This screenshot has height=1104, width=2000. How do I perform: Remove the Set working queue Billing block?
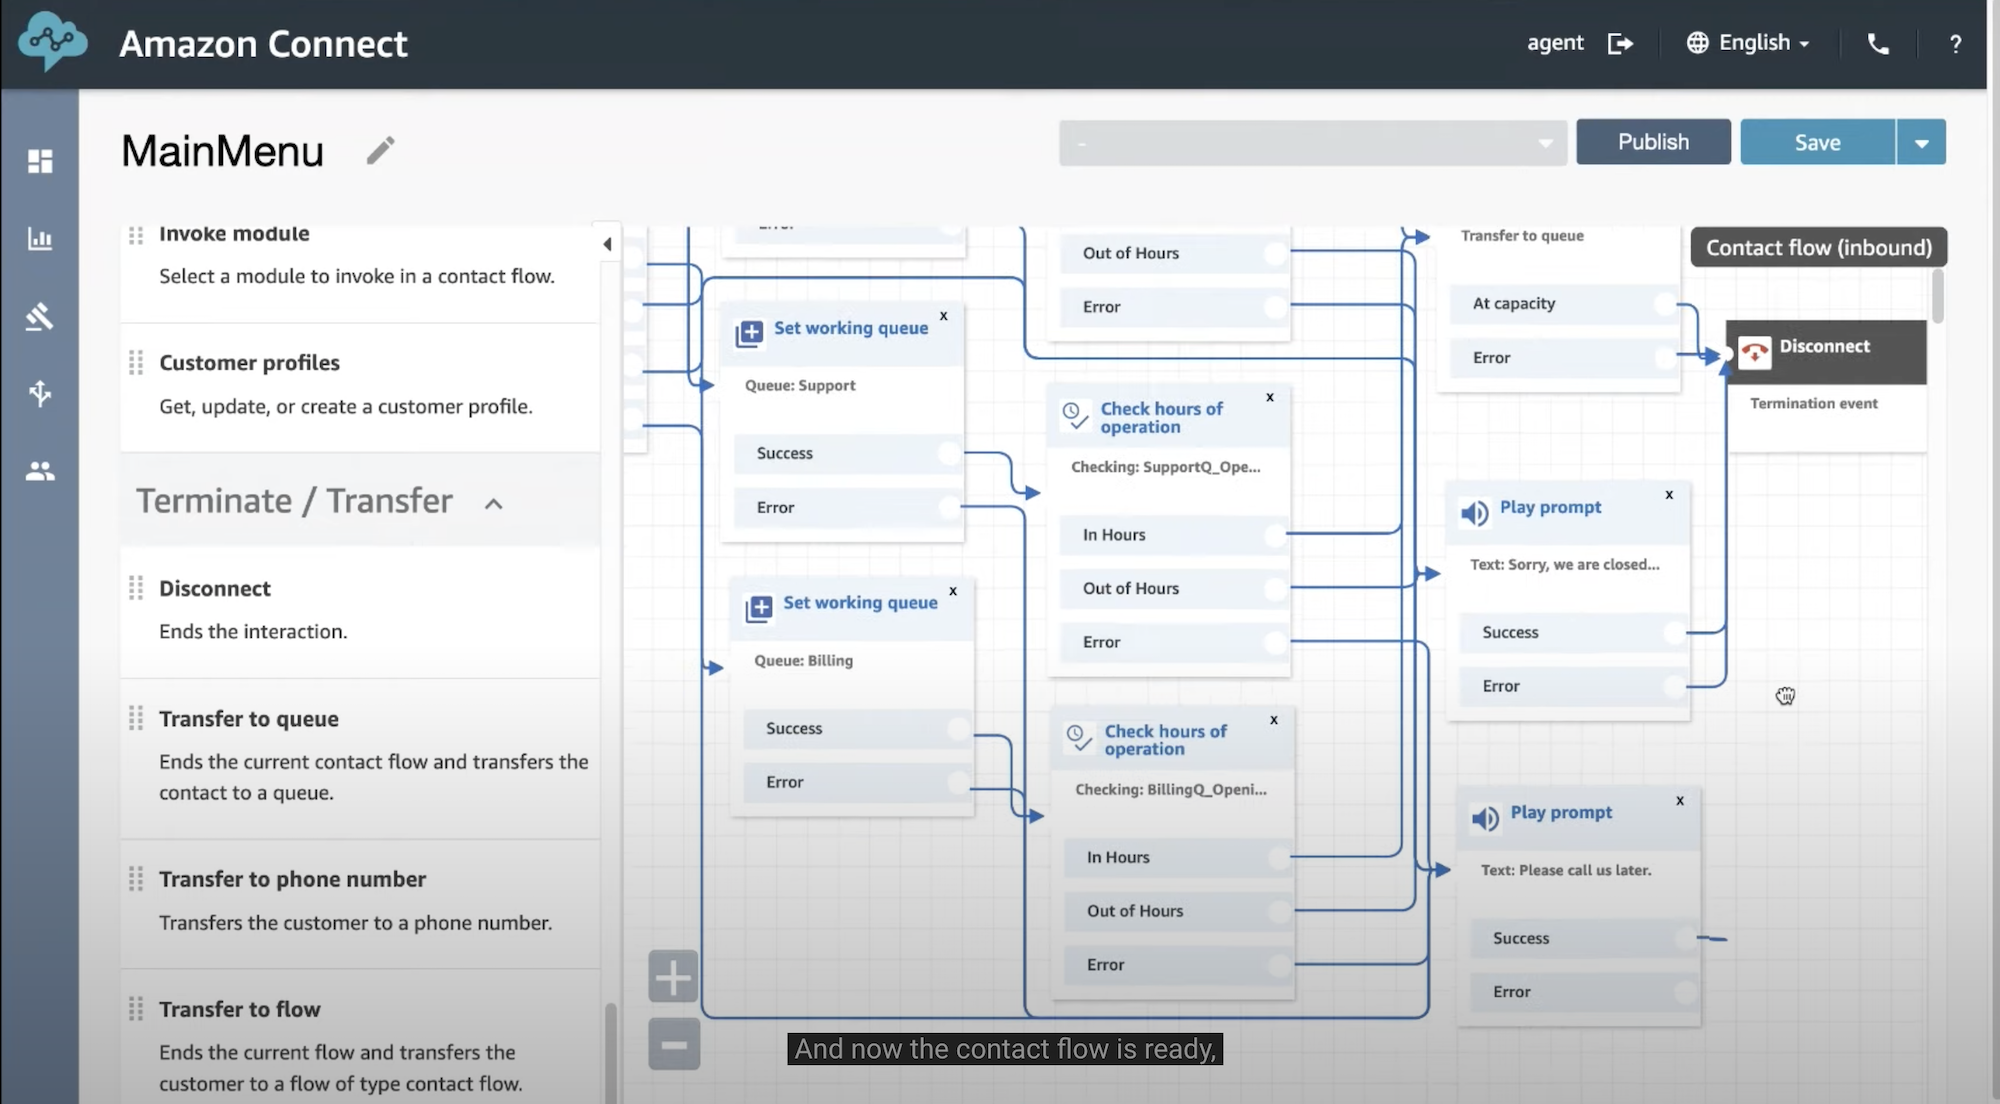pos(953,591)
